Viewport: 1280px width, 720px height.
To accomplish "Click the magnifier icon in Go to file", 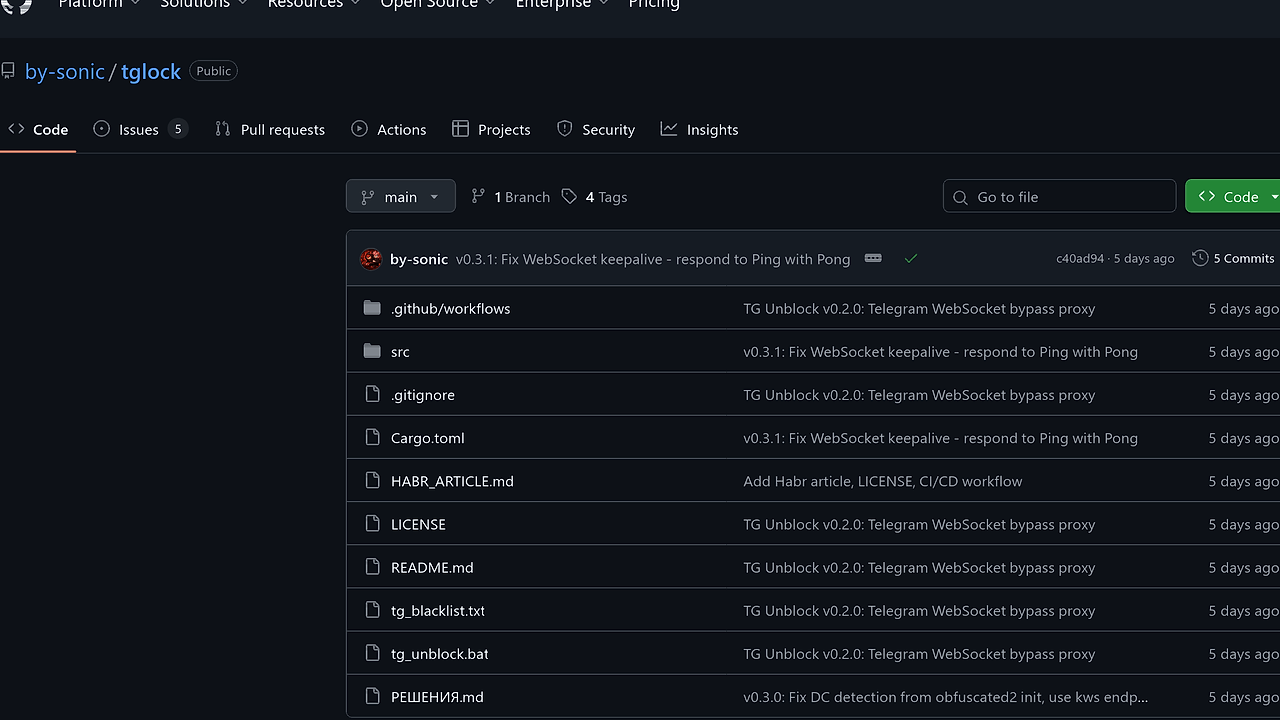I will (x=960, y=197).
